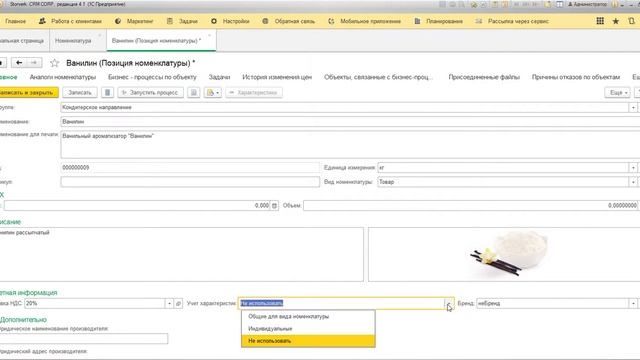Image resolution: width=640 pixels, height=360 pixels.
Task: Click the Запустить процесс button
Action: (151, 93)
